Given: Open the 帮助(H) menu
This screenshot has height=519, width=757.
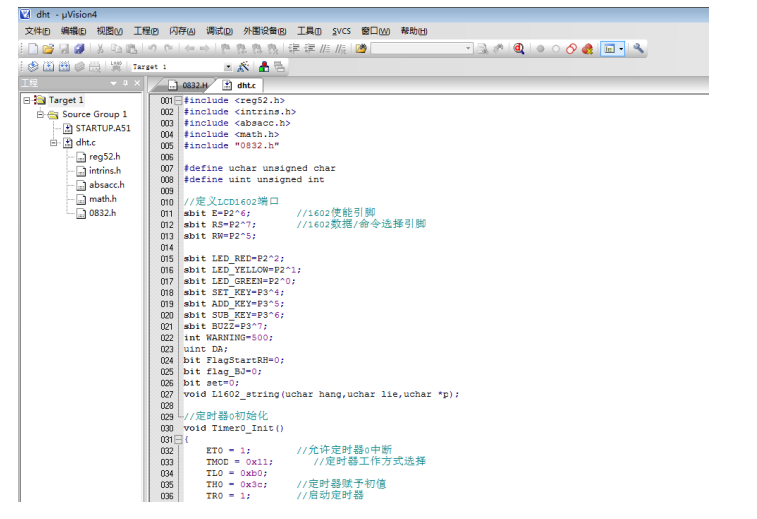Looking at the screenshot, I should click(414, 31).
